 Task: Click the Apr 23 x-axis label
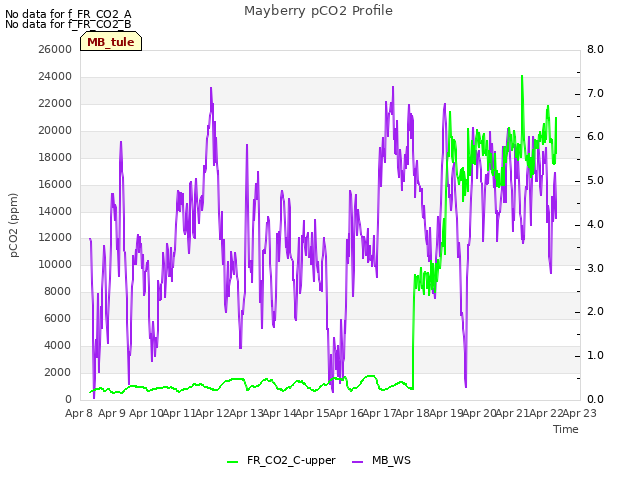(x=579, y=413)
